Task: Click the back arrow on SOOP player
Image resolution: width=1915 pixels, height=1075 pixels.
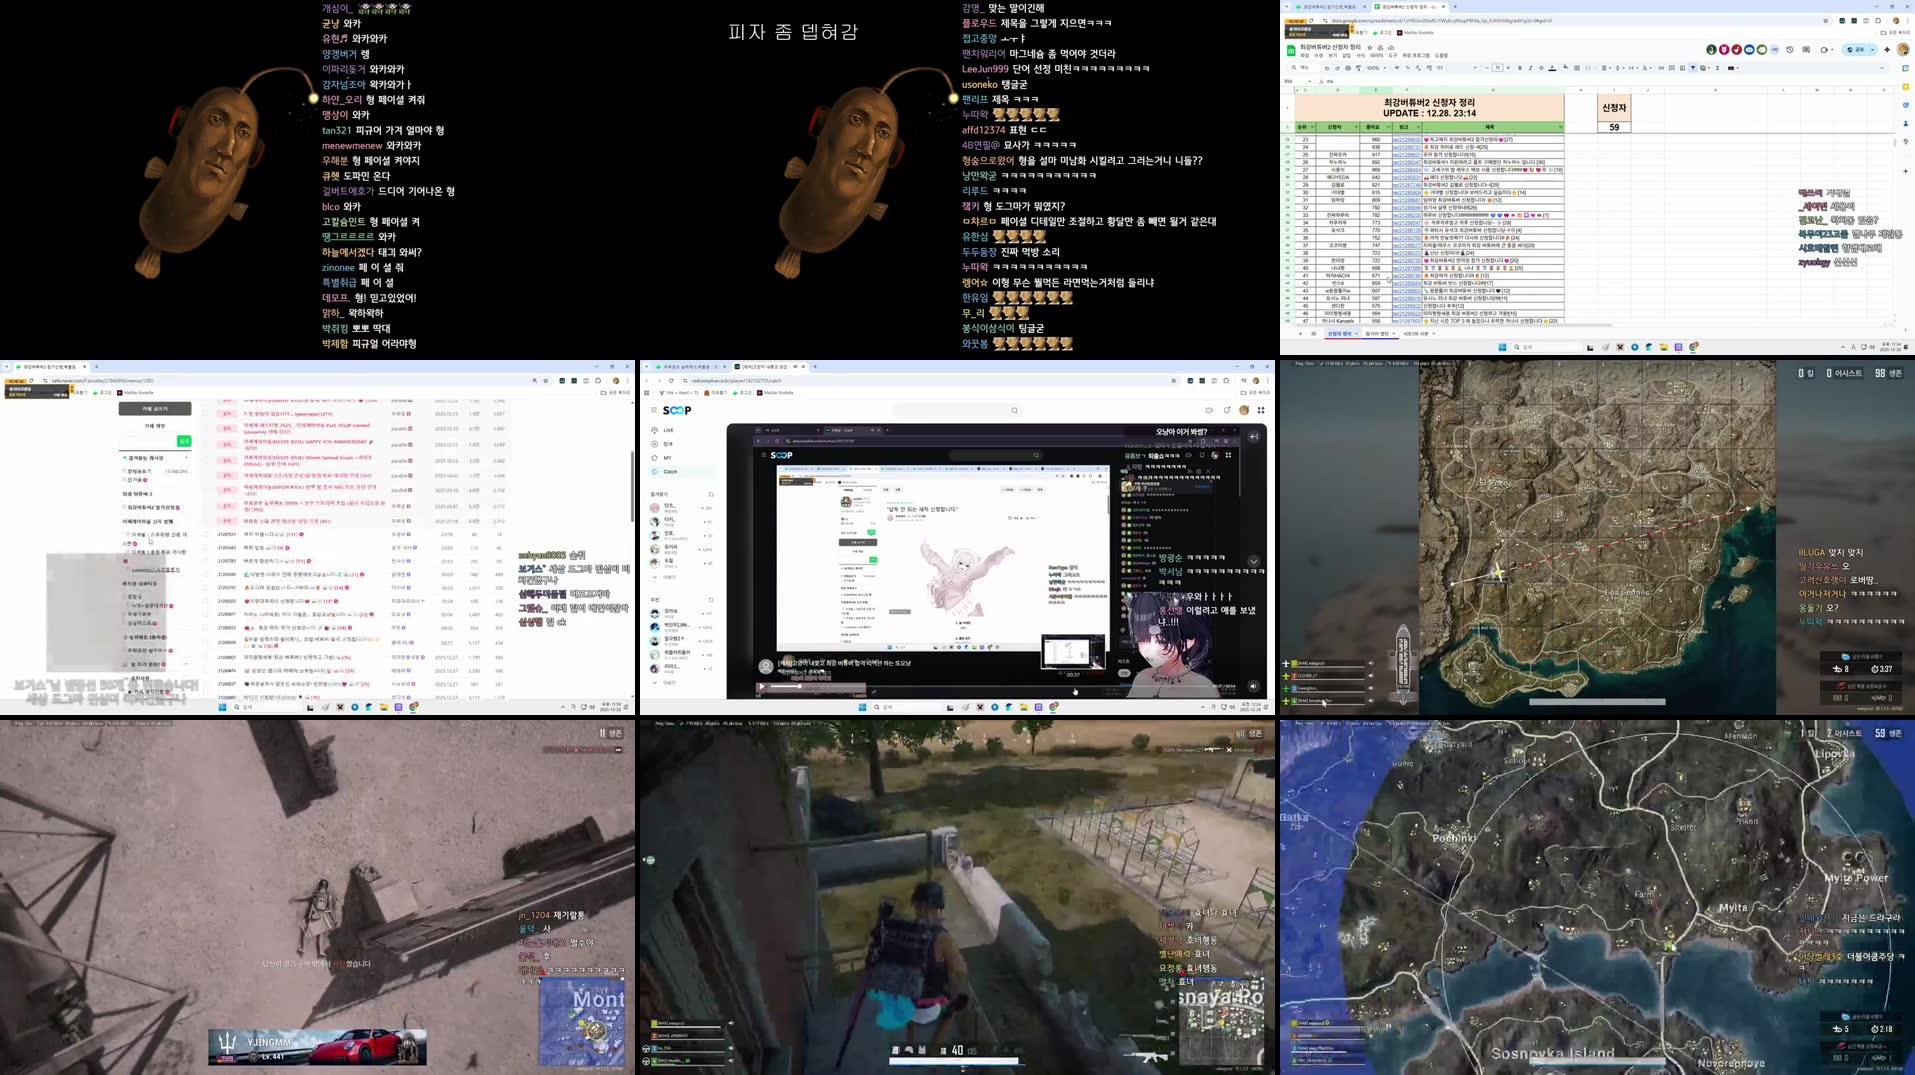Action: point(1254,436)
